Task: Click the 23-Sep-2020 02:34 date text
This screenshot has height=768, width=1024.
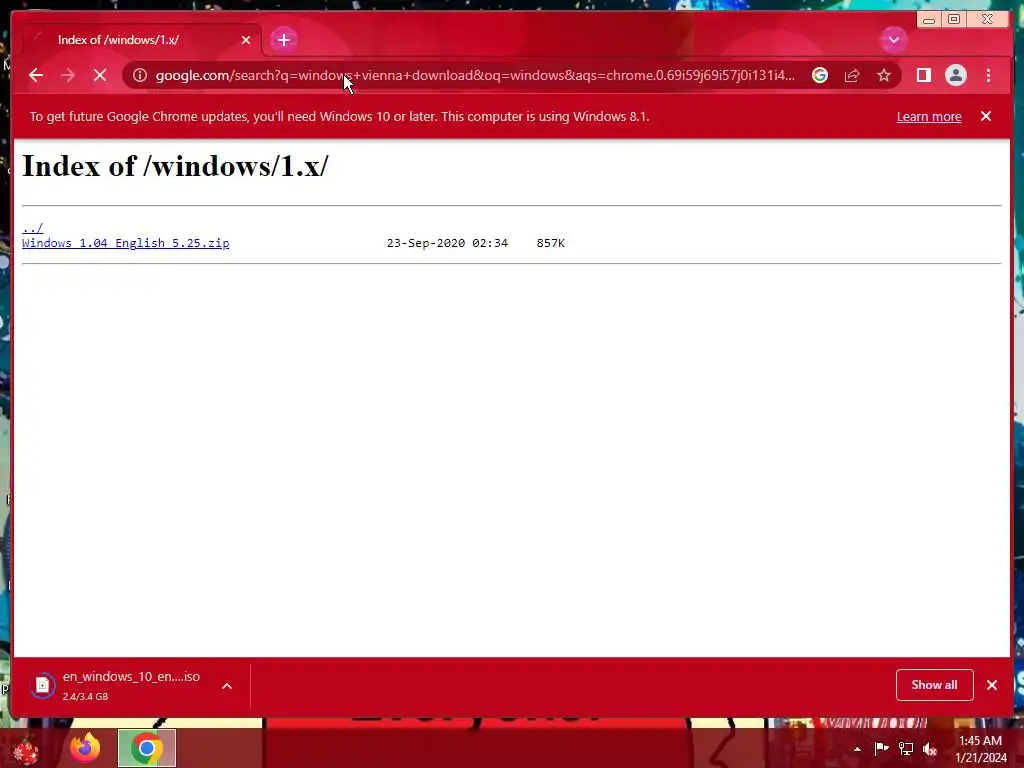Action: [x=447, y=243]
